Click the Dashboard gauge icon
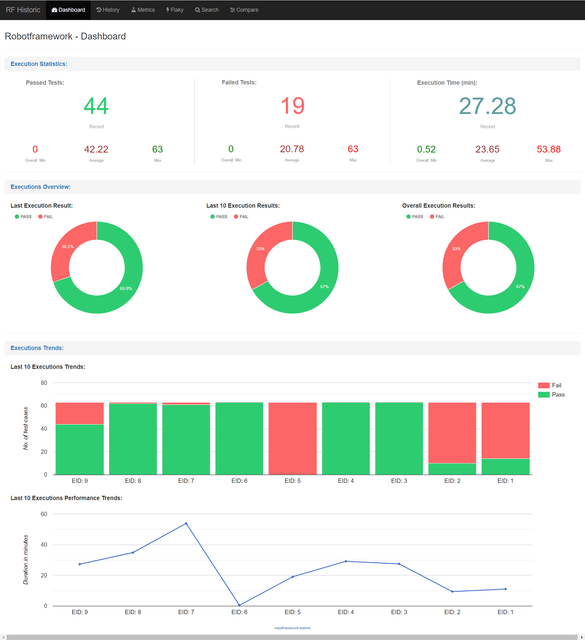Screen dimensions: 585x640 click(54, 10)
